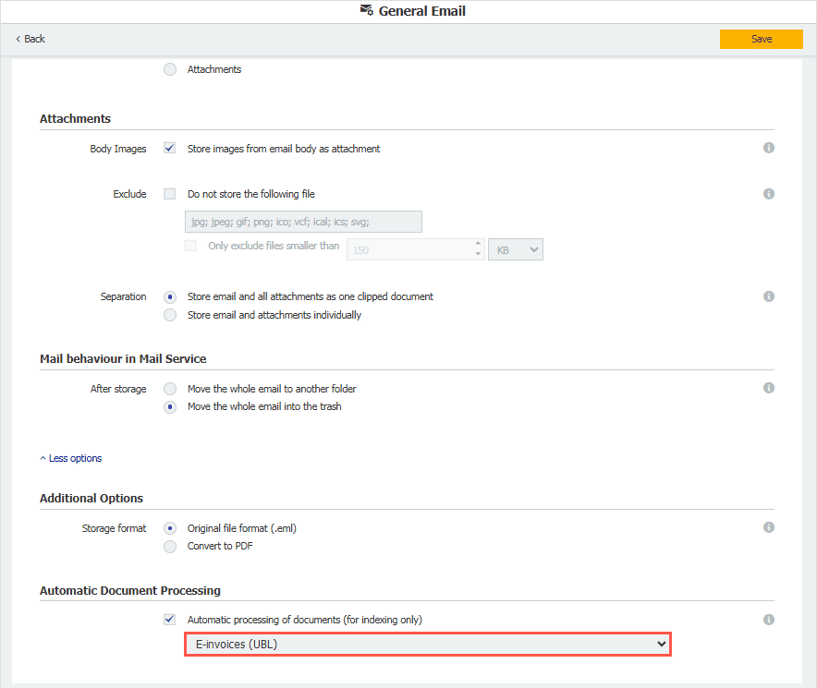The width and height of the screenshot is (817, 688).
Task: Uncheck Store images from email body
Action: [x=170, y=149]
